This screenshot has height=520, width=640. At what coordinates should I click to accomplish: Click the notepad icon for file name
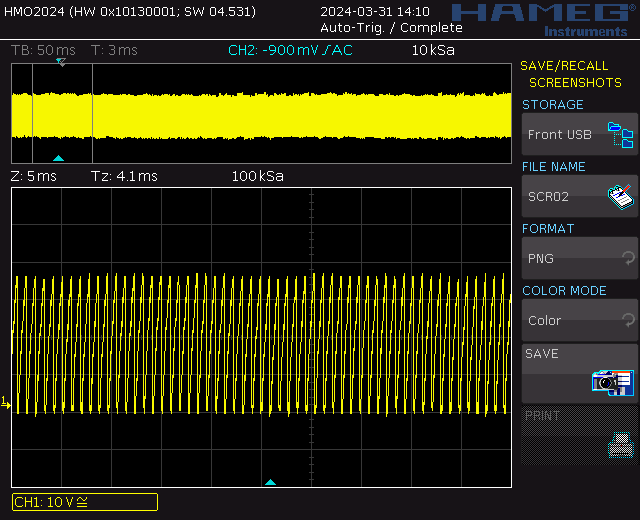(621, 197)
